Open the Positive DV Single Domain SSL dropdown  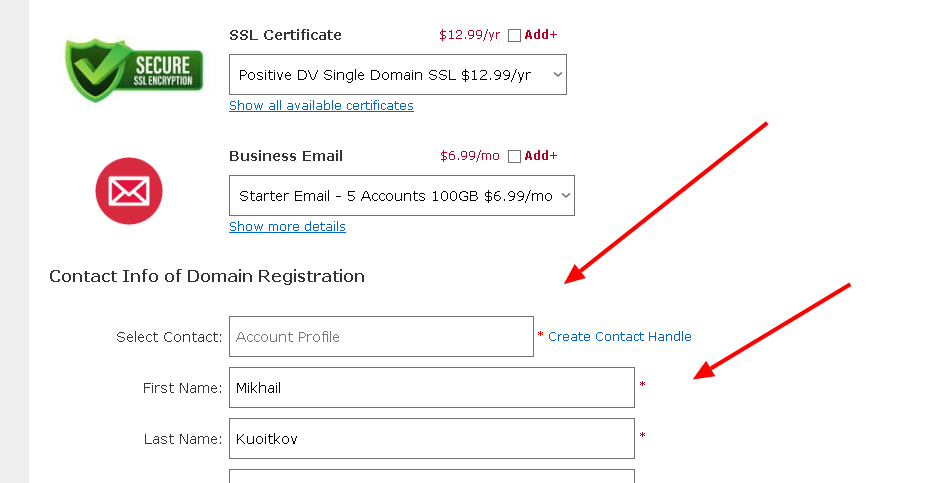[x=397, y=75]
